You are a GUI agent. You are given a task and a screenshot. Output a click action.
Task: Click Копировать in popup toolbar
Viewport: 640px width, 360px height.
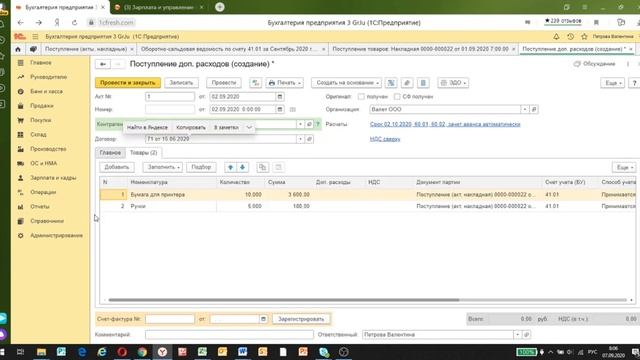(191, 127)
